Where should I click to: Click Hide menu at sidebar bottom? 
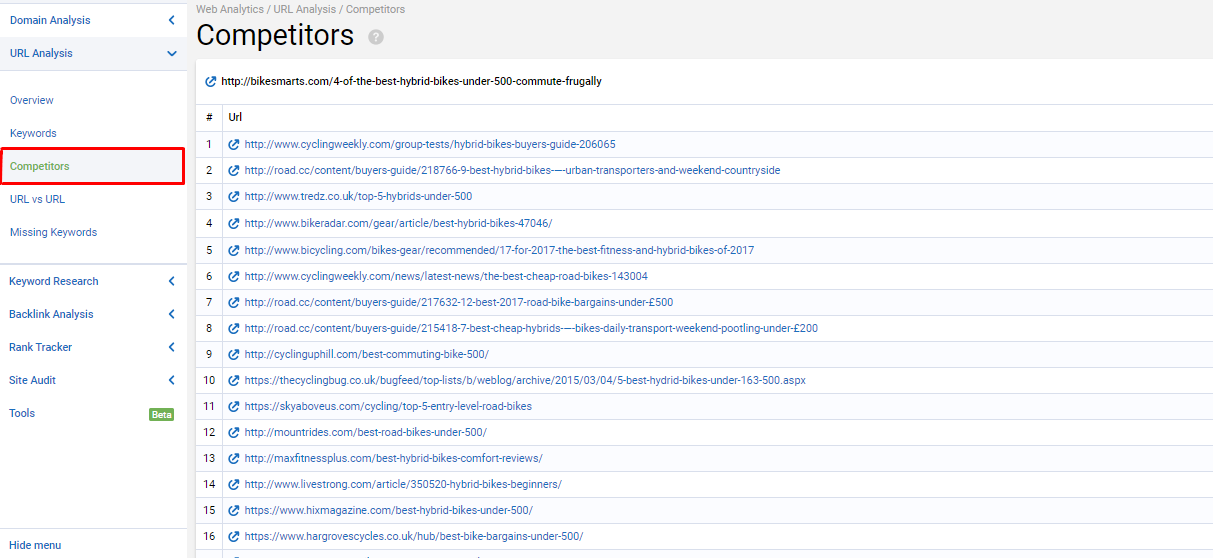click(35, 546)
